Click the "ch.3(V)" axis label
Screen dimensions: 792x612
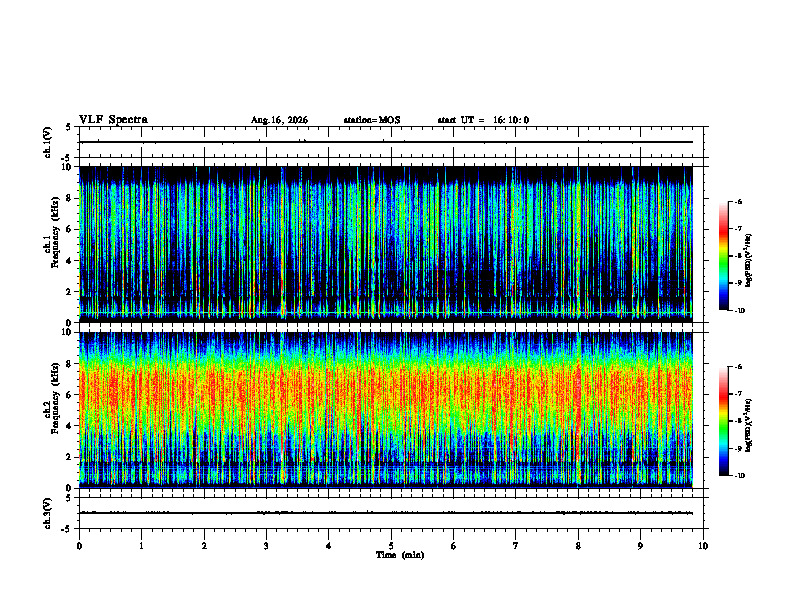point(48,513)
